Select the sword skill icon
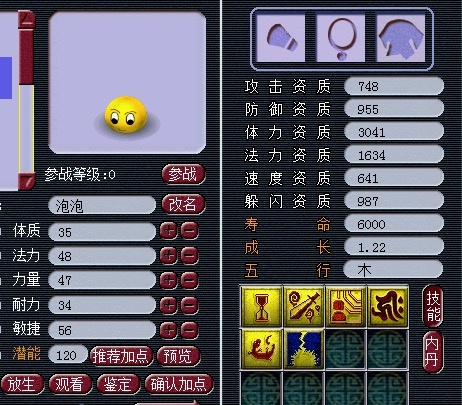The width and height of the screenshot is (462, 405). click(304, 307)
